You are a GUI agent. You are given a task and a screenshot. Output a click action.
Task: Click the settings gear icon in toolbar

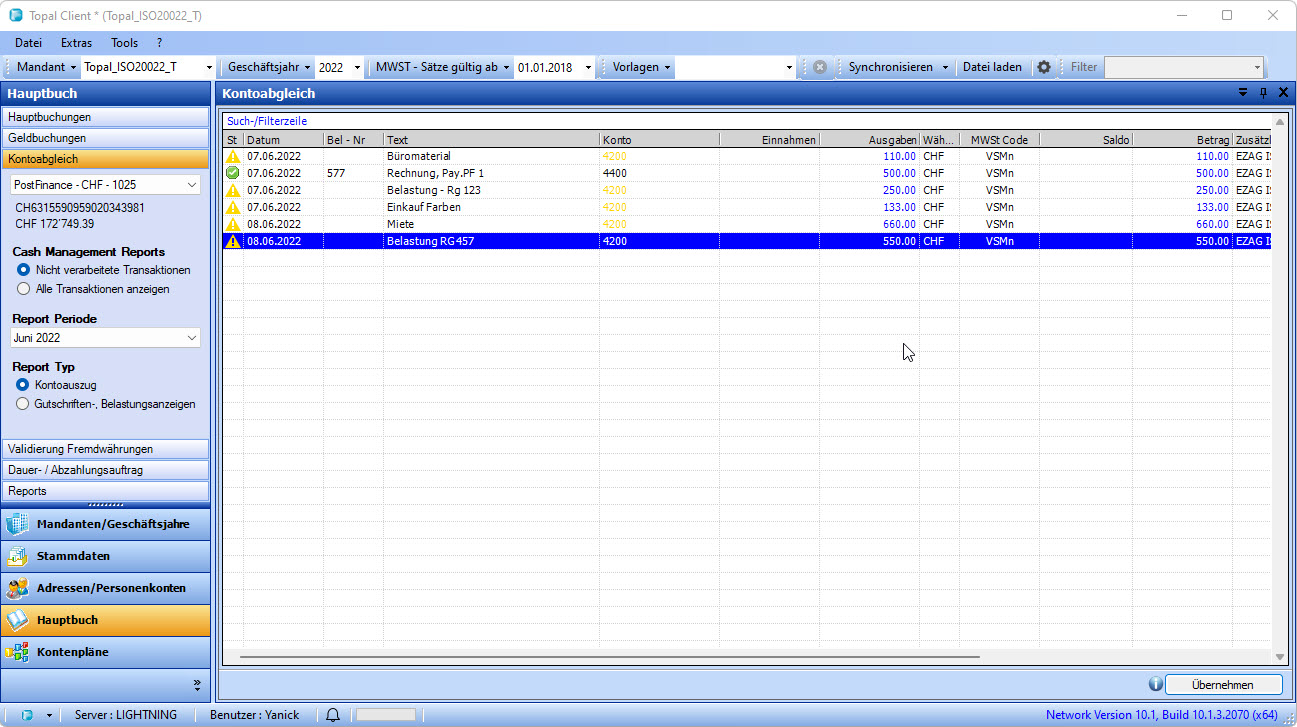point(1044,67)
